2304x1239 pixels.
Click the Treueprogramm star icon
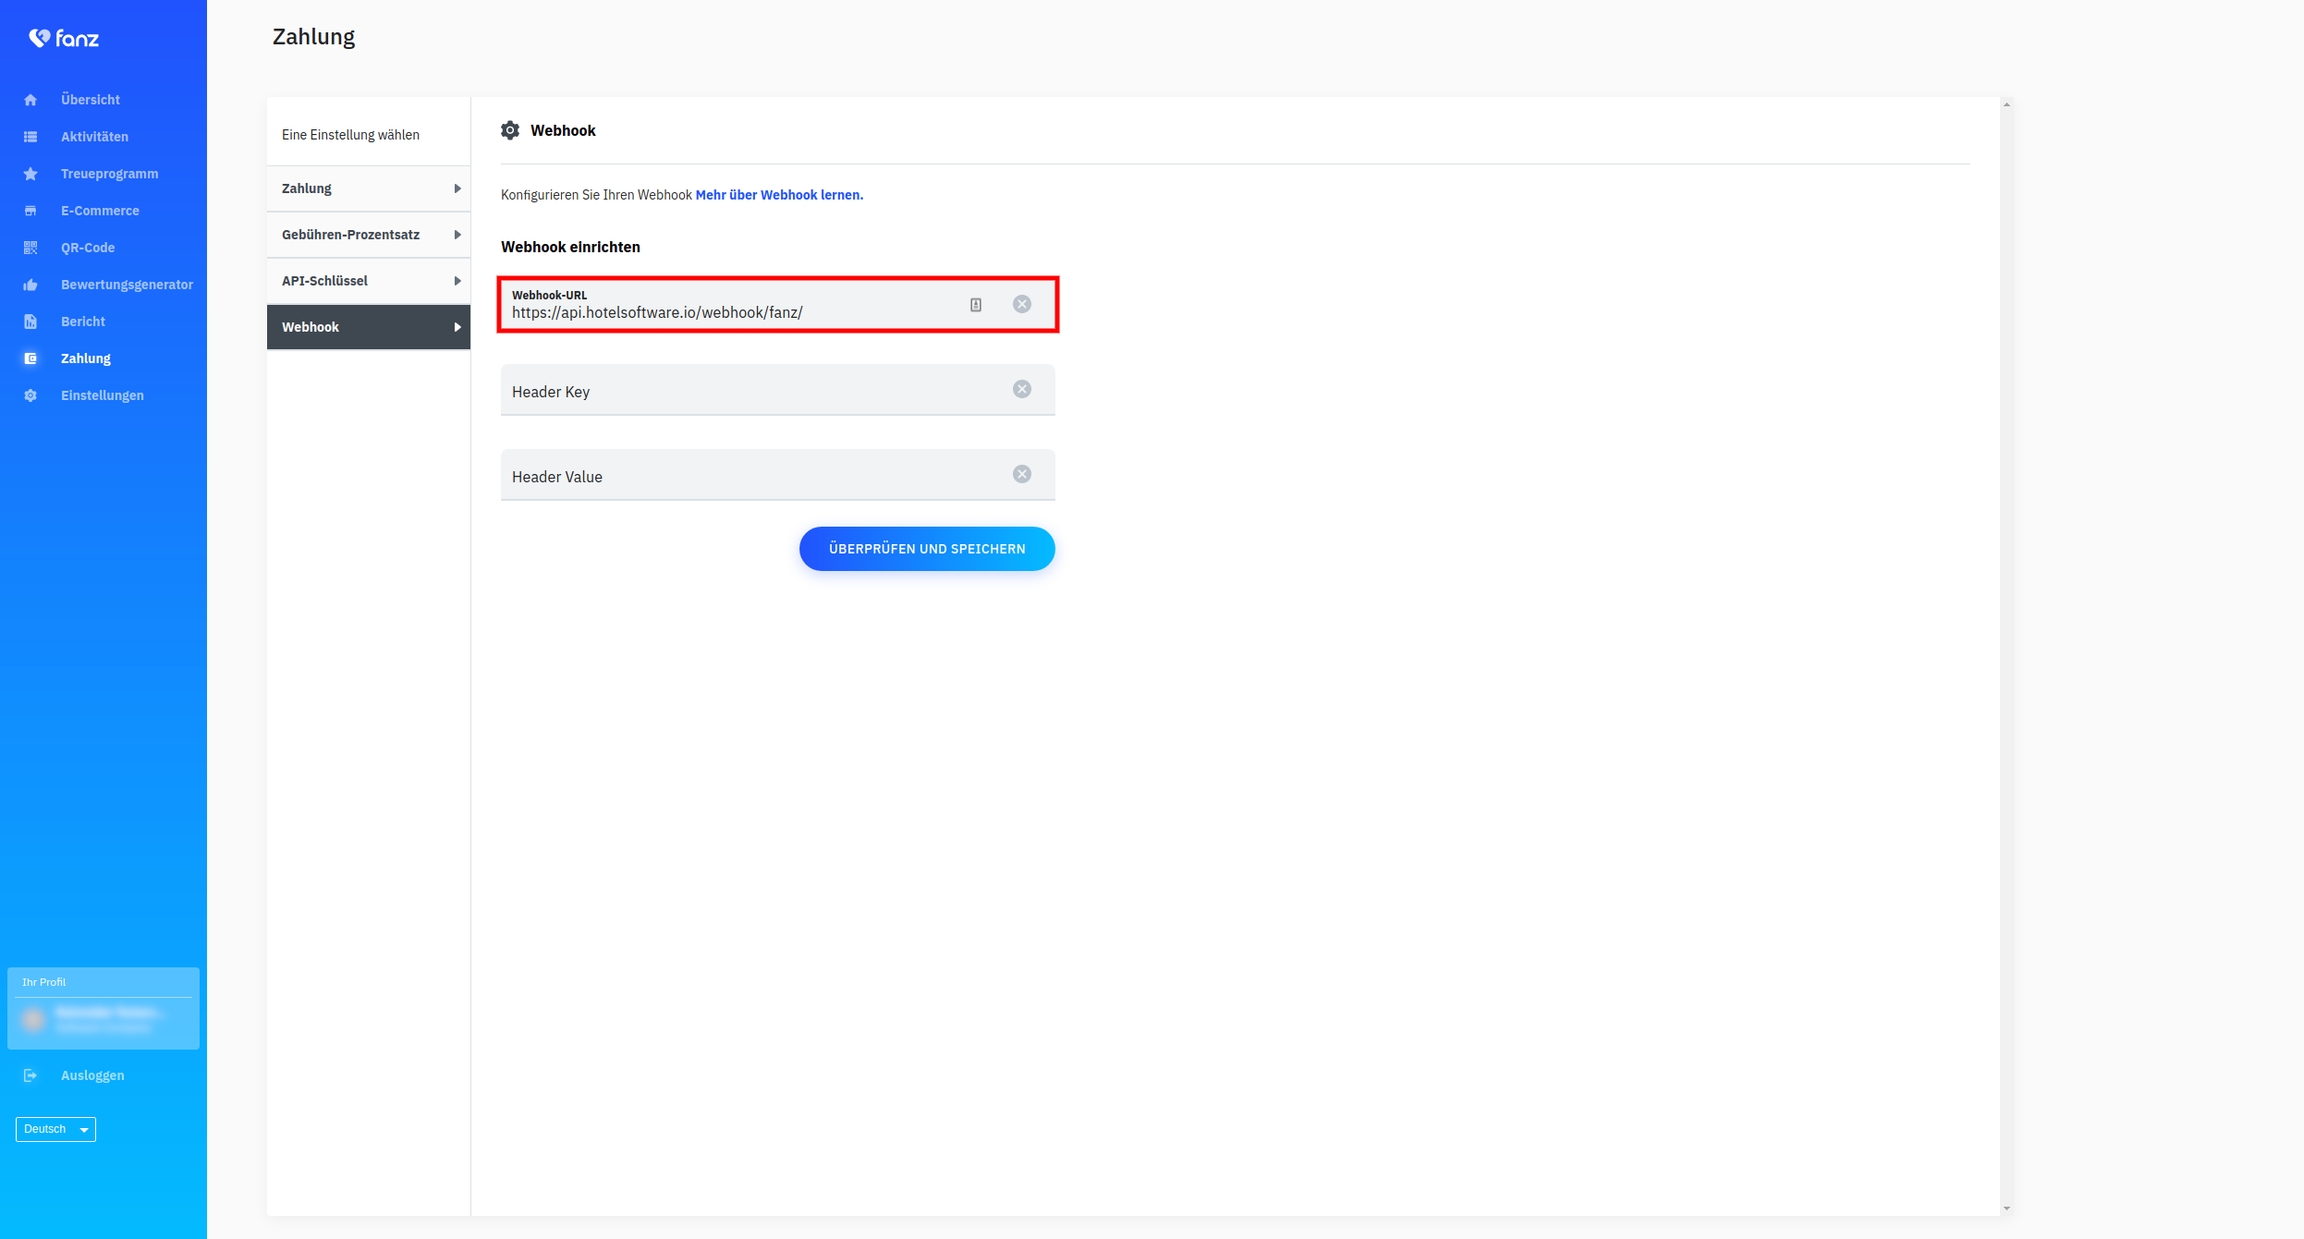(30, 174)
